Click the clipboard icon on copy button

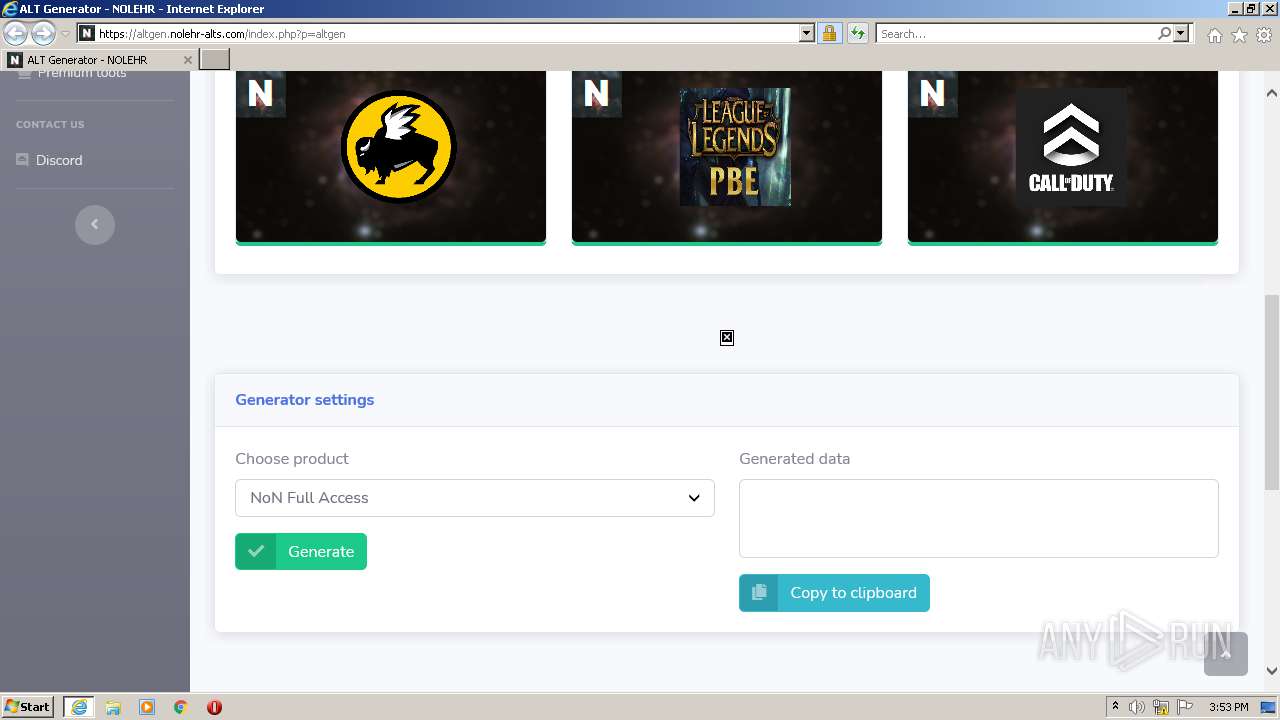[x=759, y=592]
